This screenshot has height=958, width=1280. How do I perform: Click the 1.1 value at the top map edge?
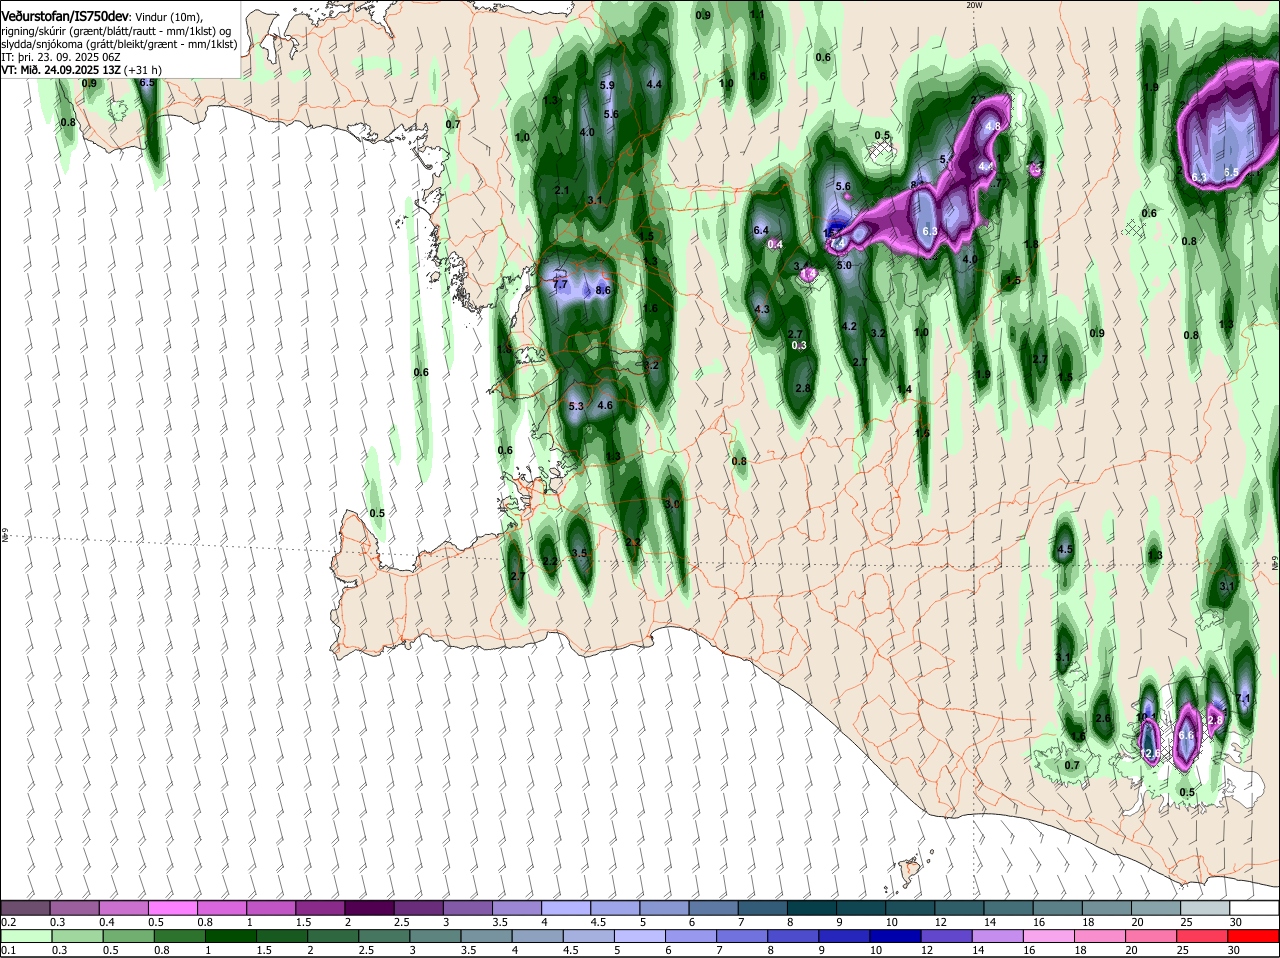pyautogui.click(x=757, y=15)
